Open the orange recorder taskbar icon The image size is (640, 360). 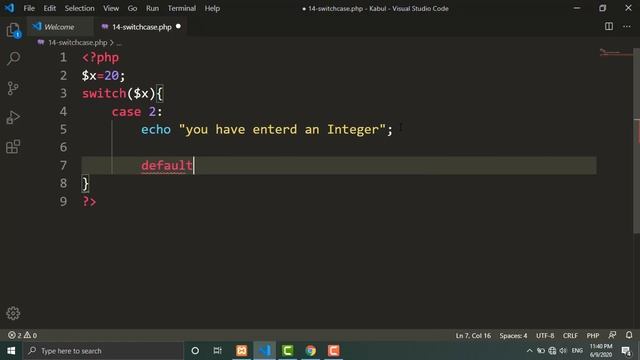point(333,351)
